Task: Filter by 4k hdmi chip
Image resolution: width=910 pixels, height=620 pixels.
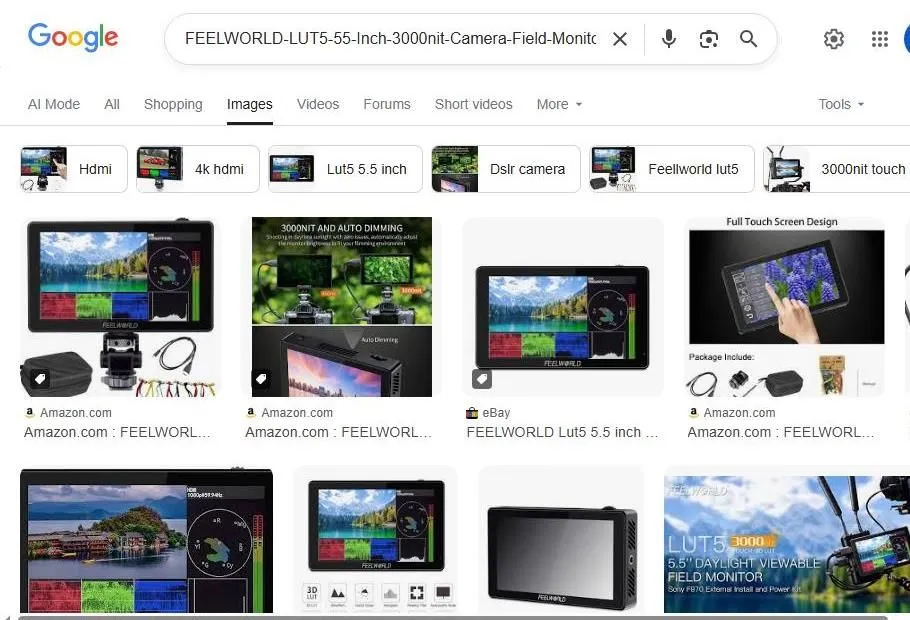Action: click(198, 169)
